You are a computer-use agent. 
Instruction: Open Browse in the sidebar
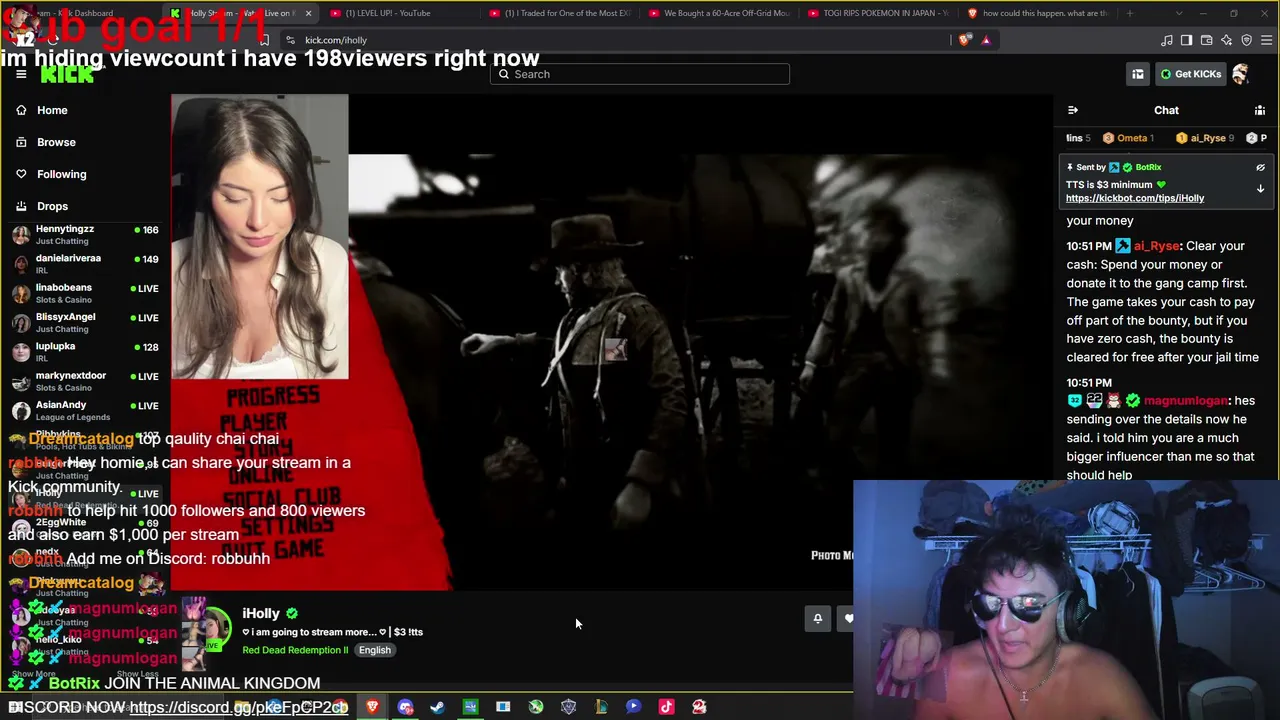pos(56,142)
